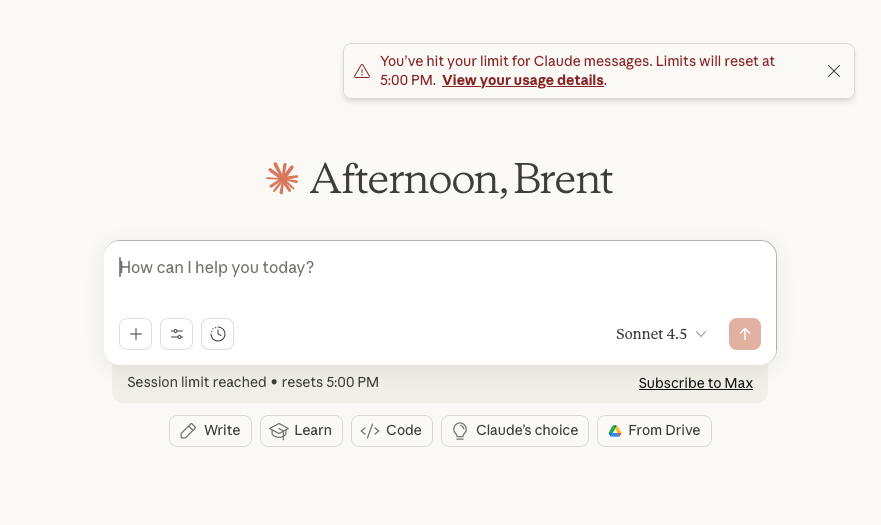Viewport: 881px width, 525px height.
Task: Expand the model selector chevron arrow
Action: [x=701, y=334]
